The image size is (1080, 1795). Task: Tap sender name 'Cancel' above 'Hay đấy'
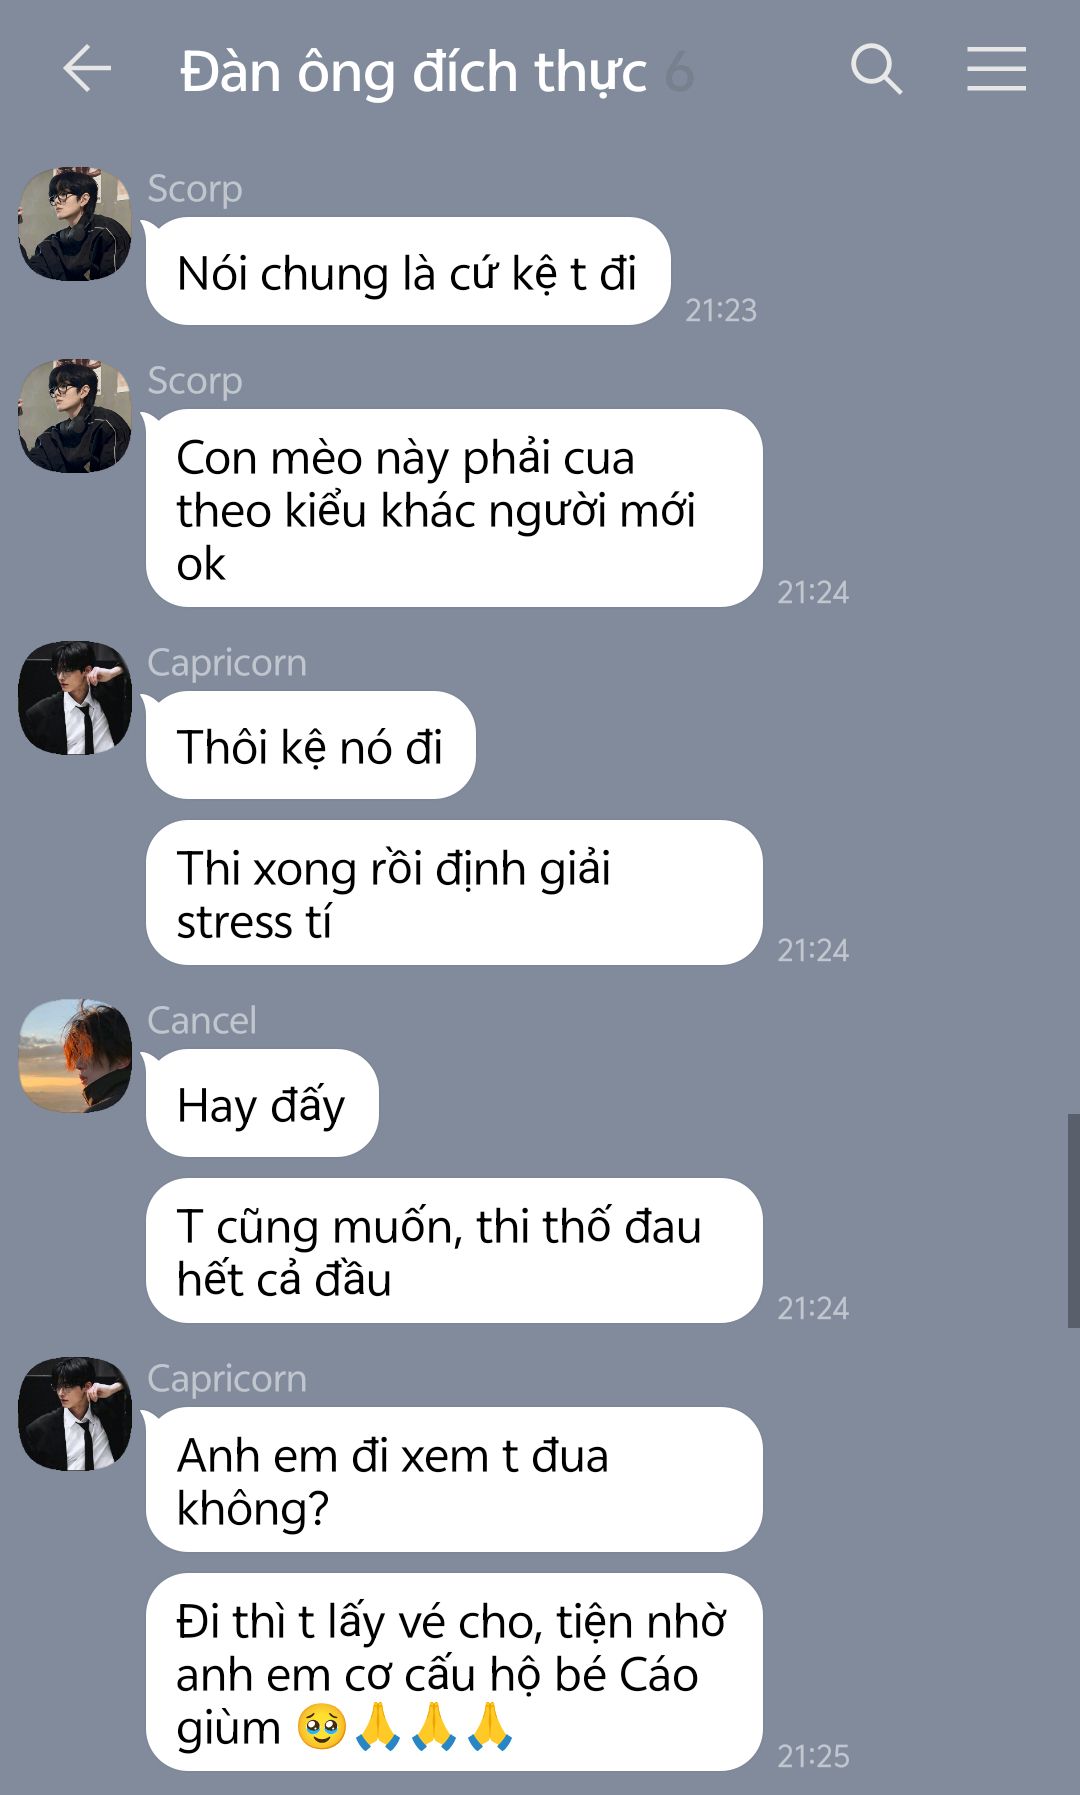point(202,1020)
